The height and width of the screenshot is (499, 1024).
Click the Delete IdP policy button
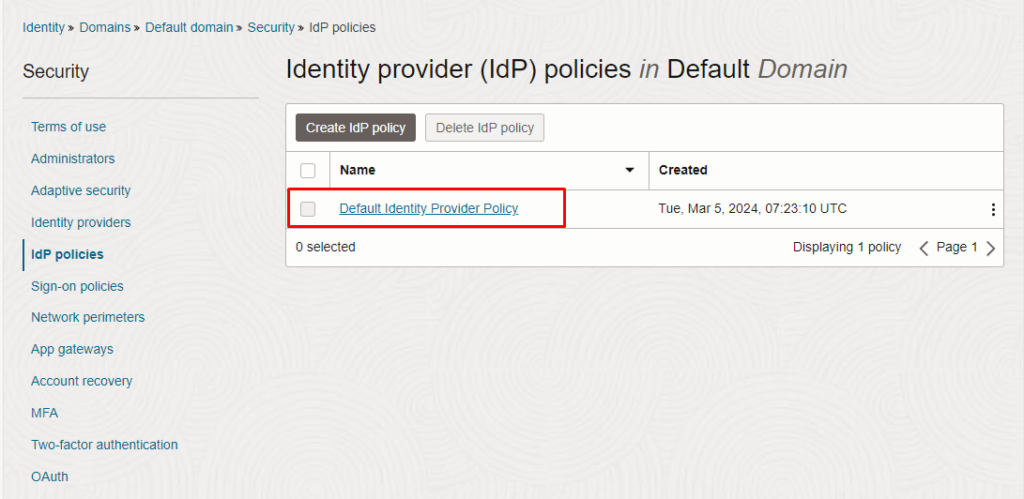tap(485, 128)
